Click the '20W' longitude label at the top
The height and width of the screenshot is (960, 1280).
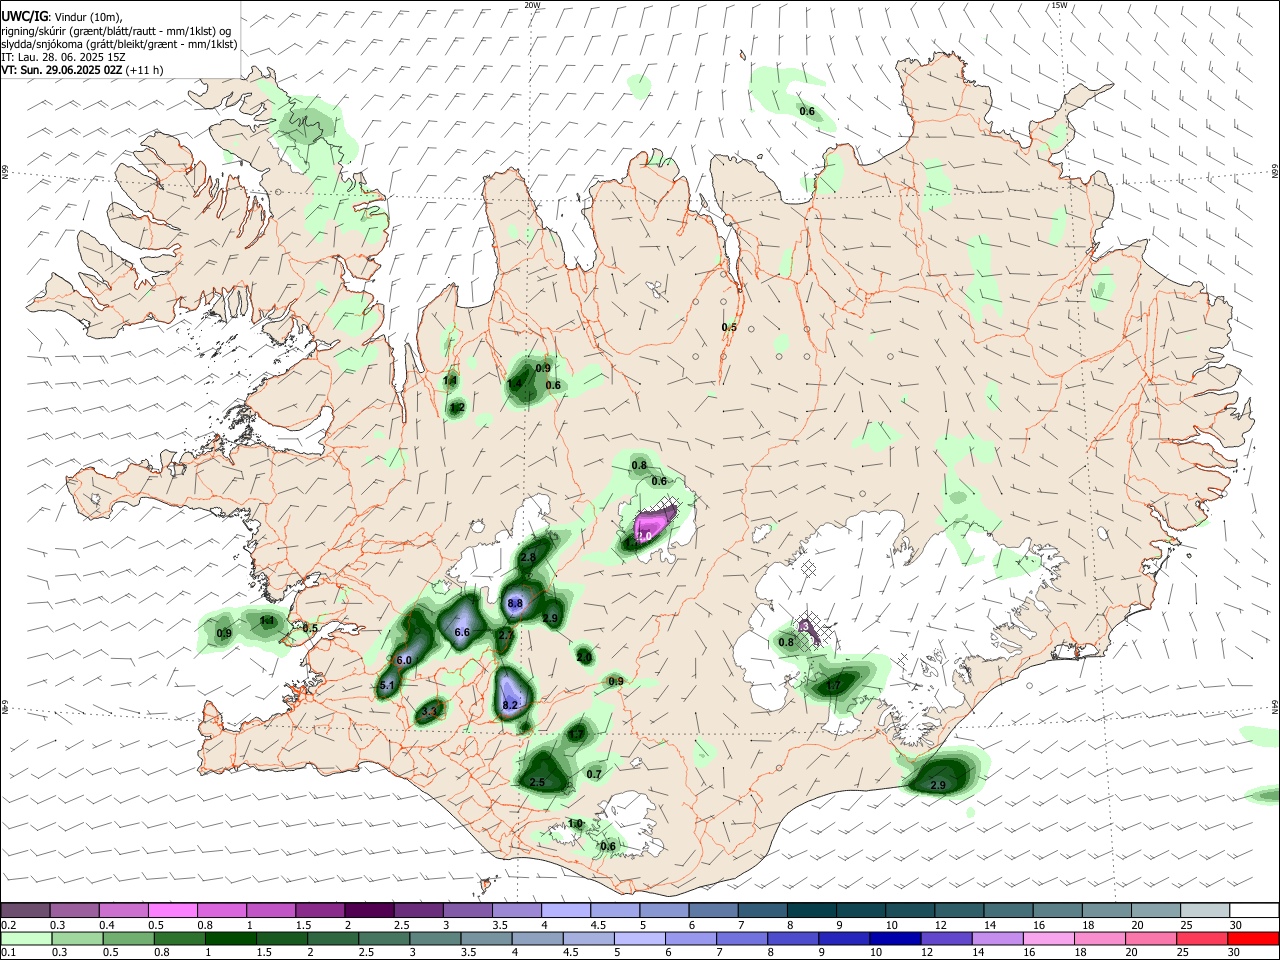(533, 5)
